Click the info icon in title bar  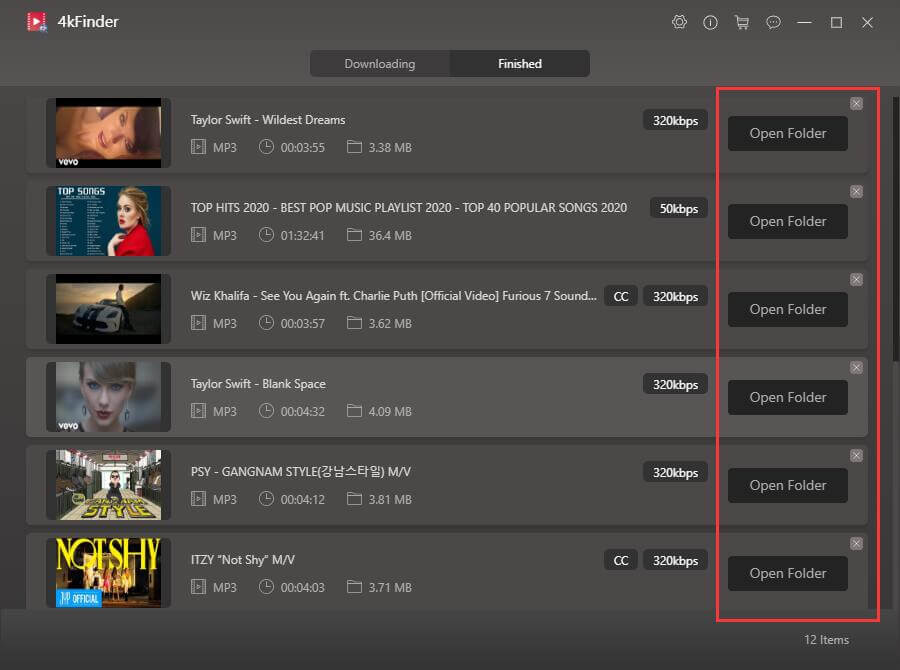[711, 22]
